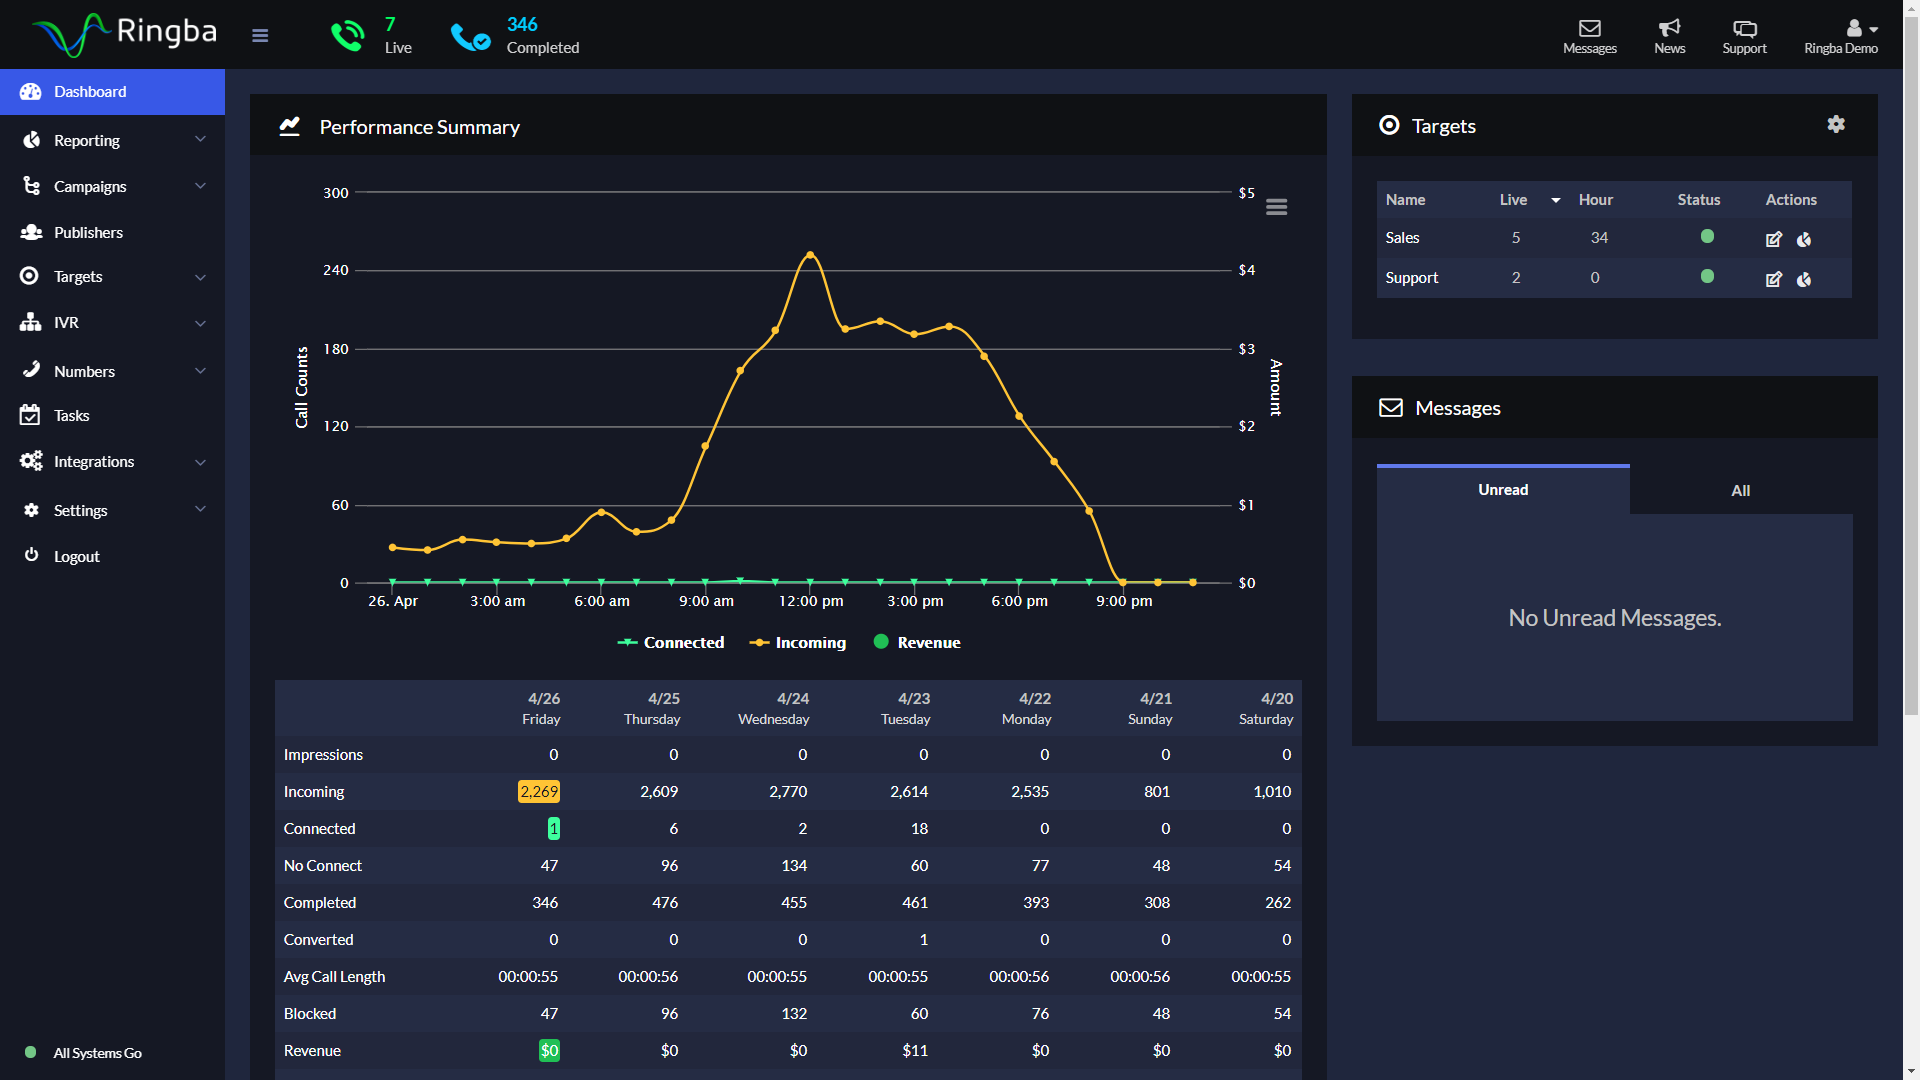Sort targets by Live column header

[x=1513, y=200]
